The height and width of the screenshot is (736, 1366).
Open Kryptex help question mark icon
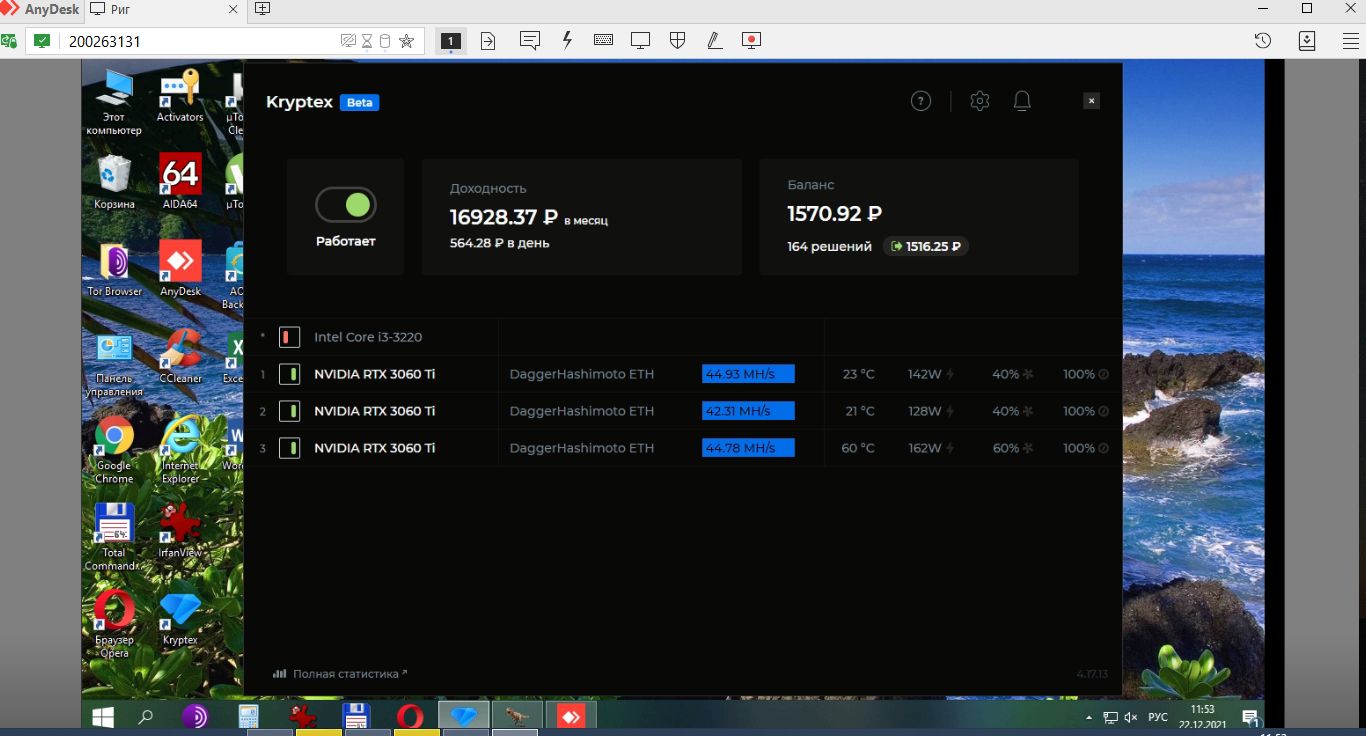coord(921,101)
